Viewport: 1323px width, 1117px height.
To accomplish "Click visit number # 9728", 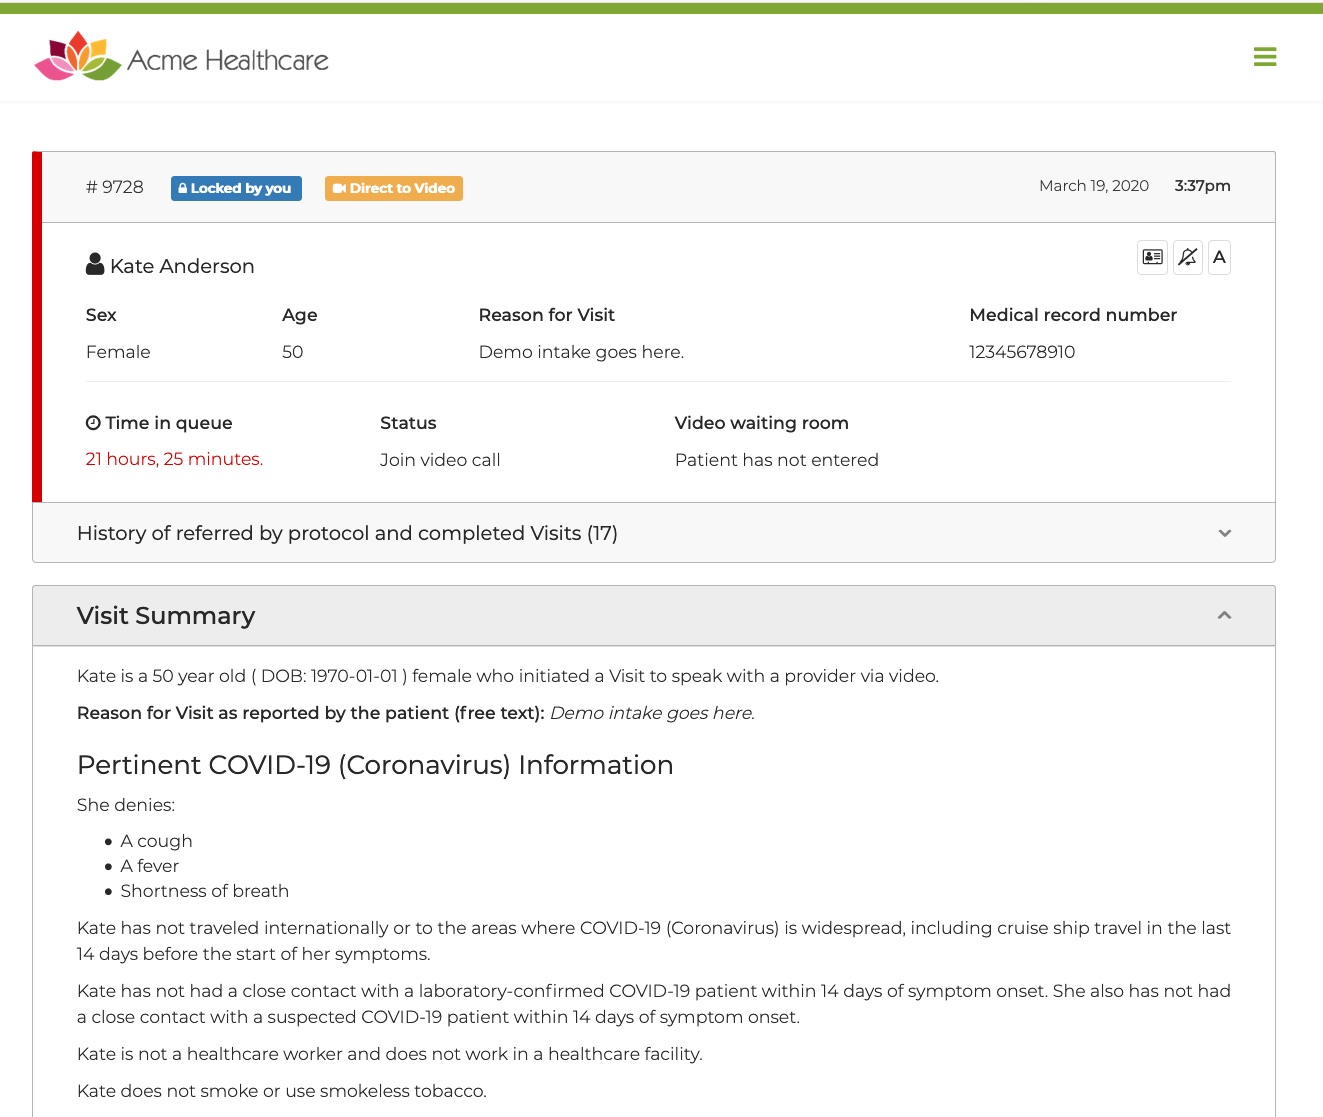I will click(x=115, y=187).
